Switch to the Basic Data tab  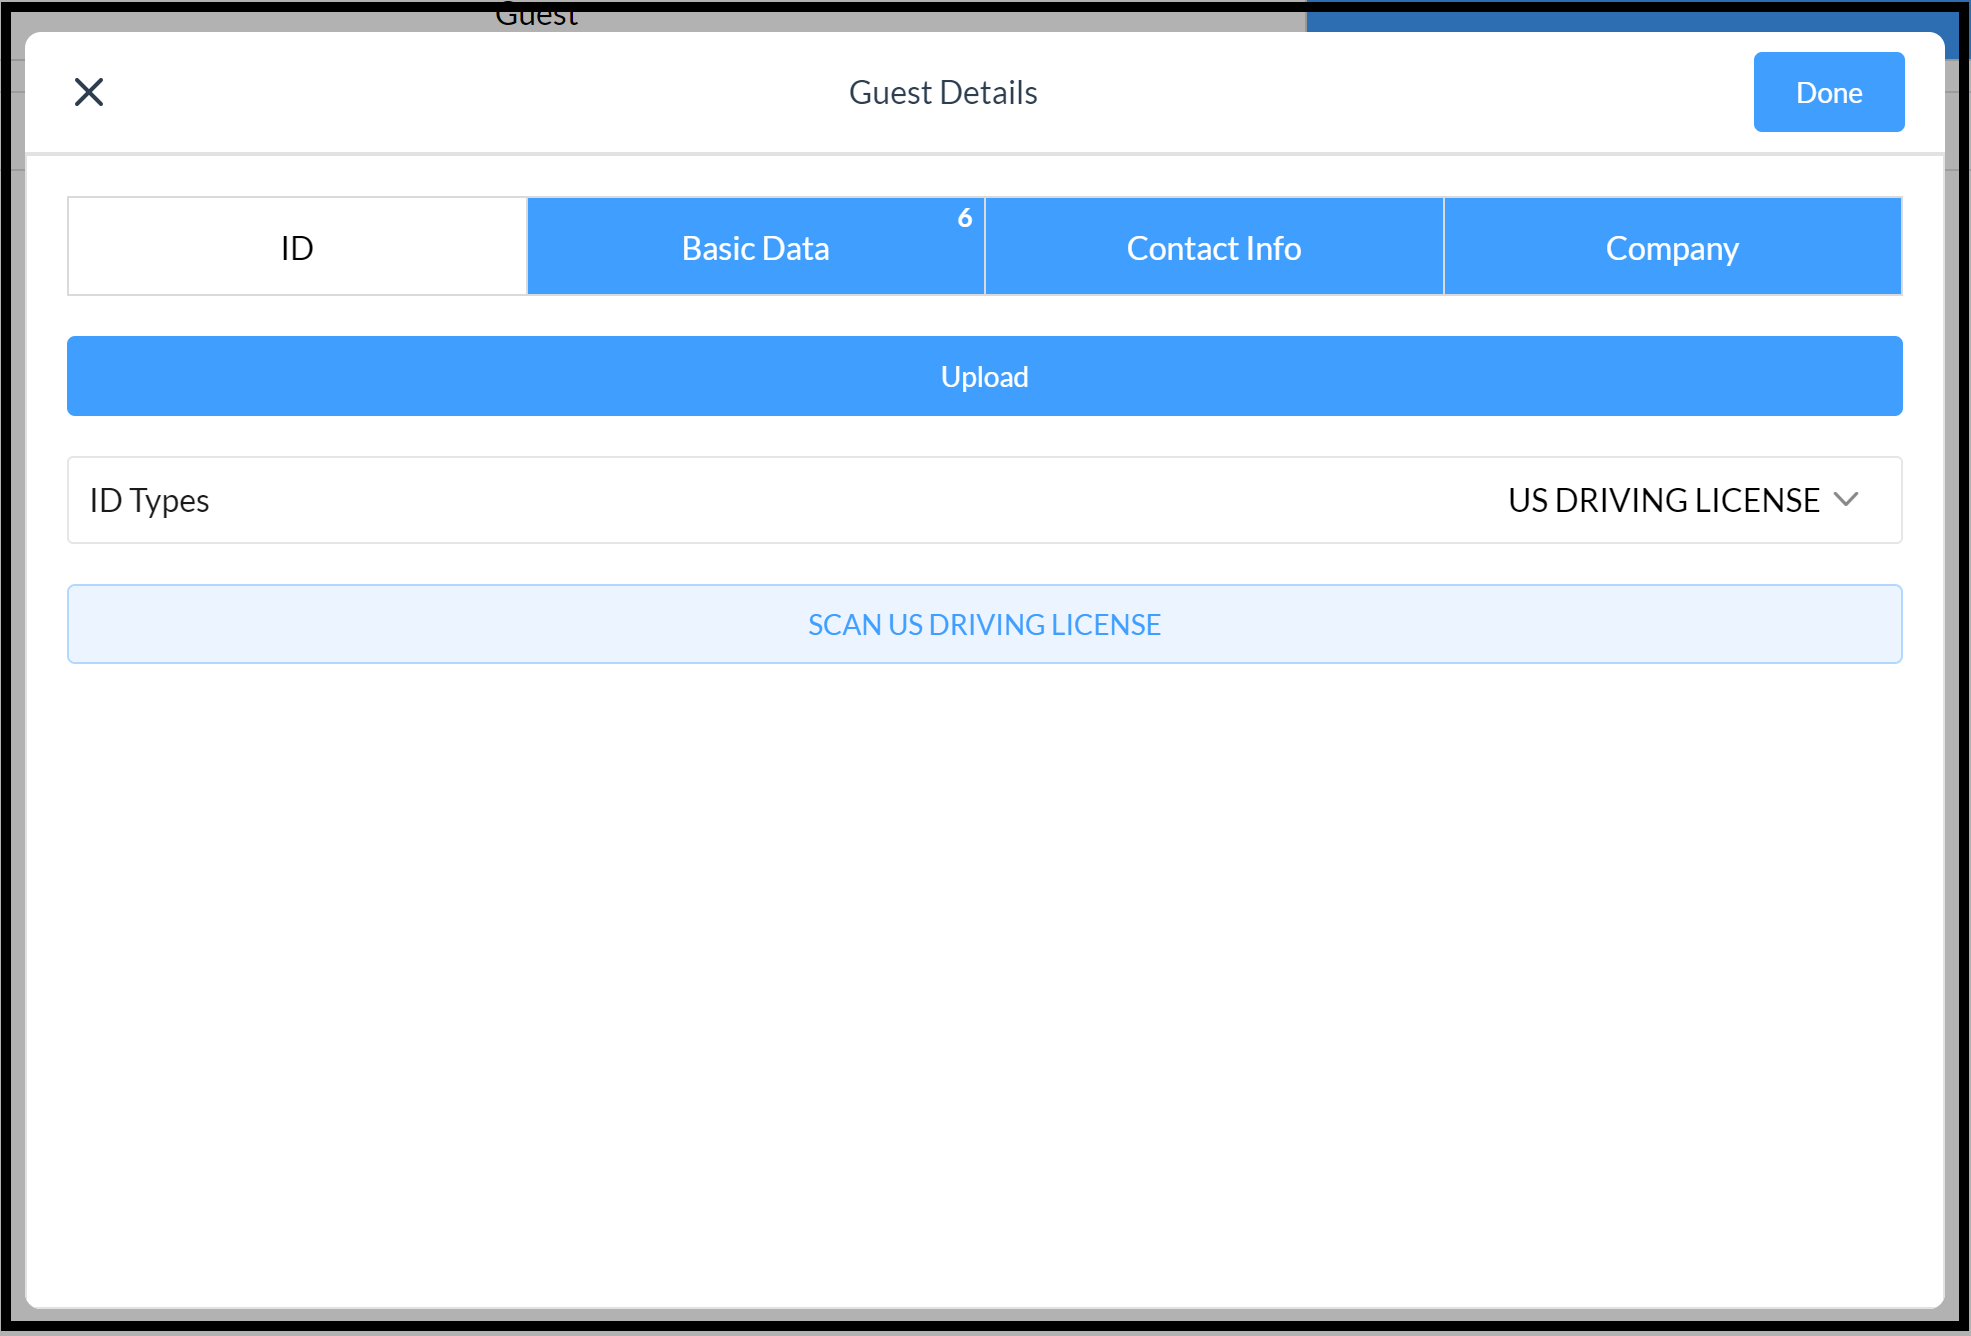point(755,247)
